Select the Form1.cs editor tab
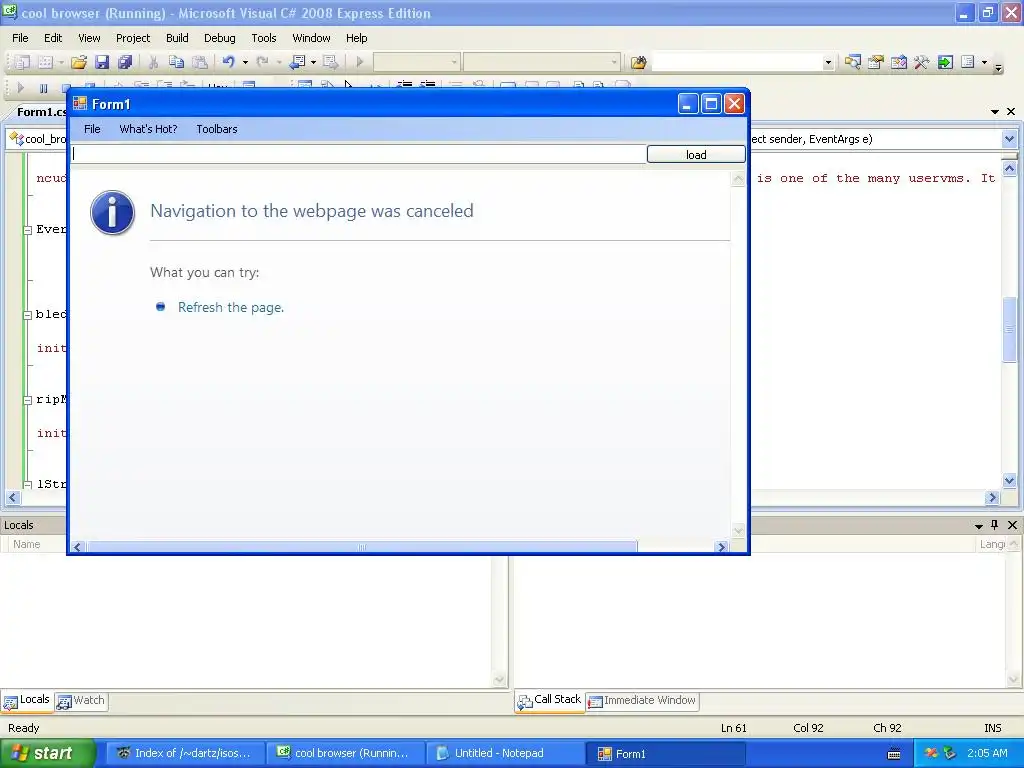 point(41,112)
